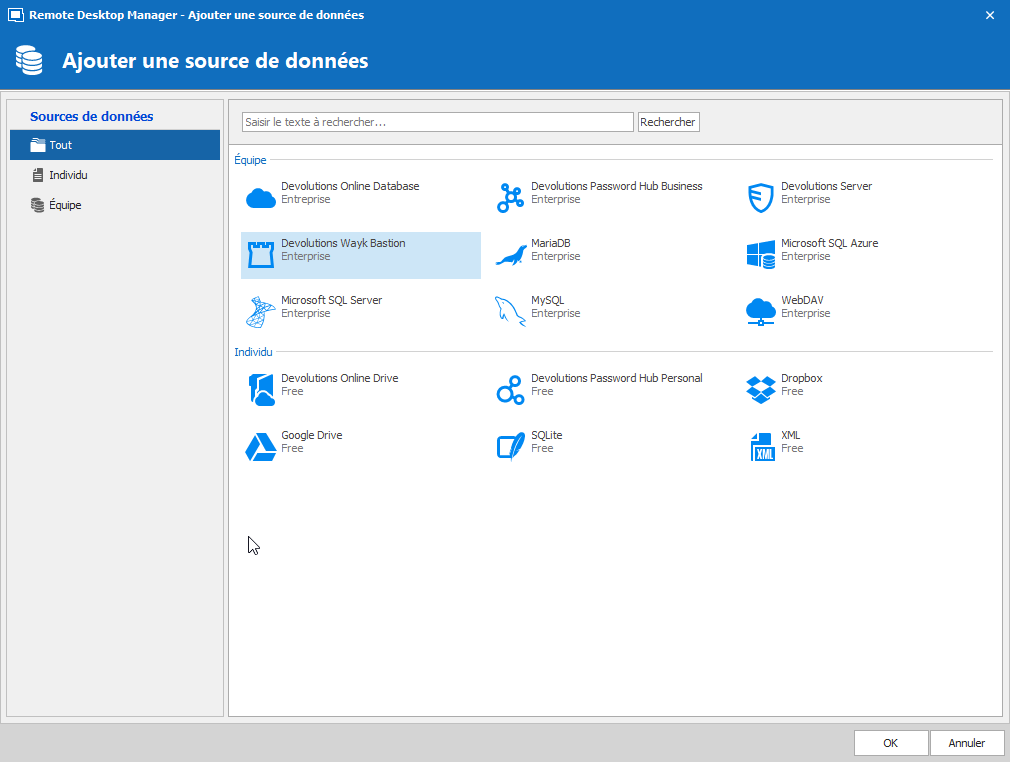The image size is (1010, 762).
Task: Click the "Microsoft SQL Server" label
Action: point(331,300)
